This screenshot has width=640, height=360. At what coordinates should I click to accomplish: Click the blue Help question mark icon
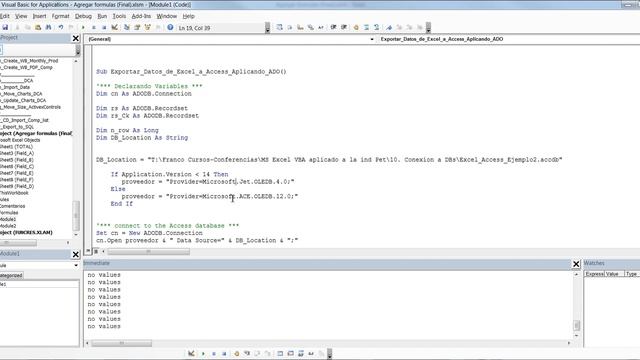coord(170,27)
